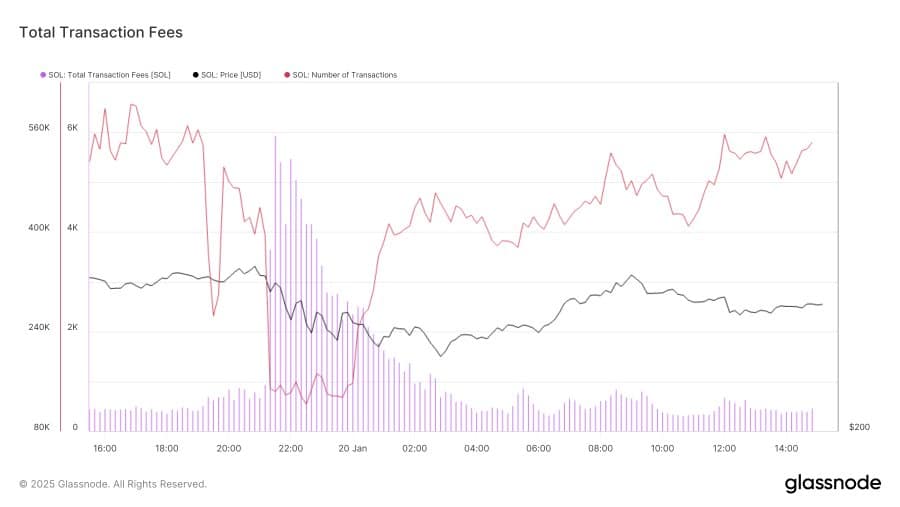Viewport: 900px width, 507px height.
Task: Click the 2025 Glassnode copyright text
Action: coord(113,484)
